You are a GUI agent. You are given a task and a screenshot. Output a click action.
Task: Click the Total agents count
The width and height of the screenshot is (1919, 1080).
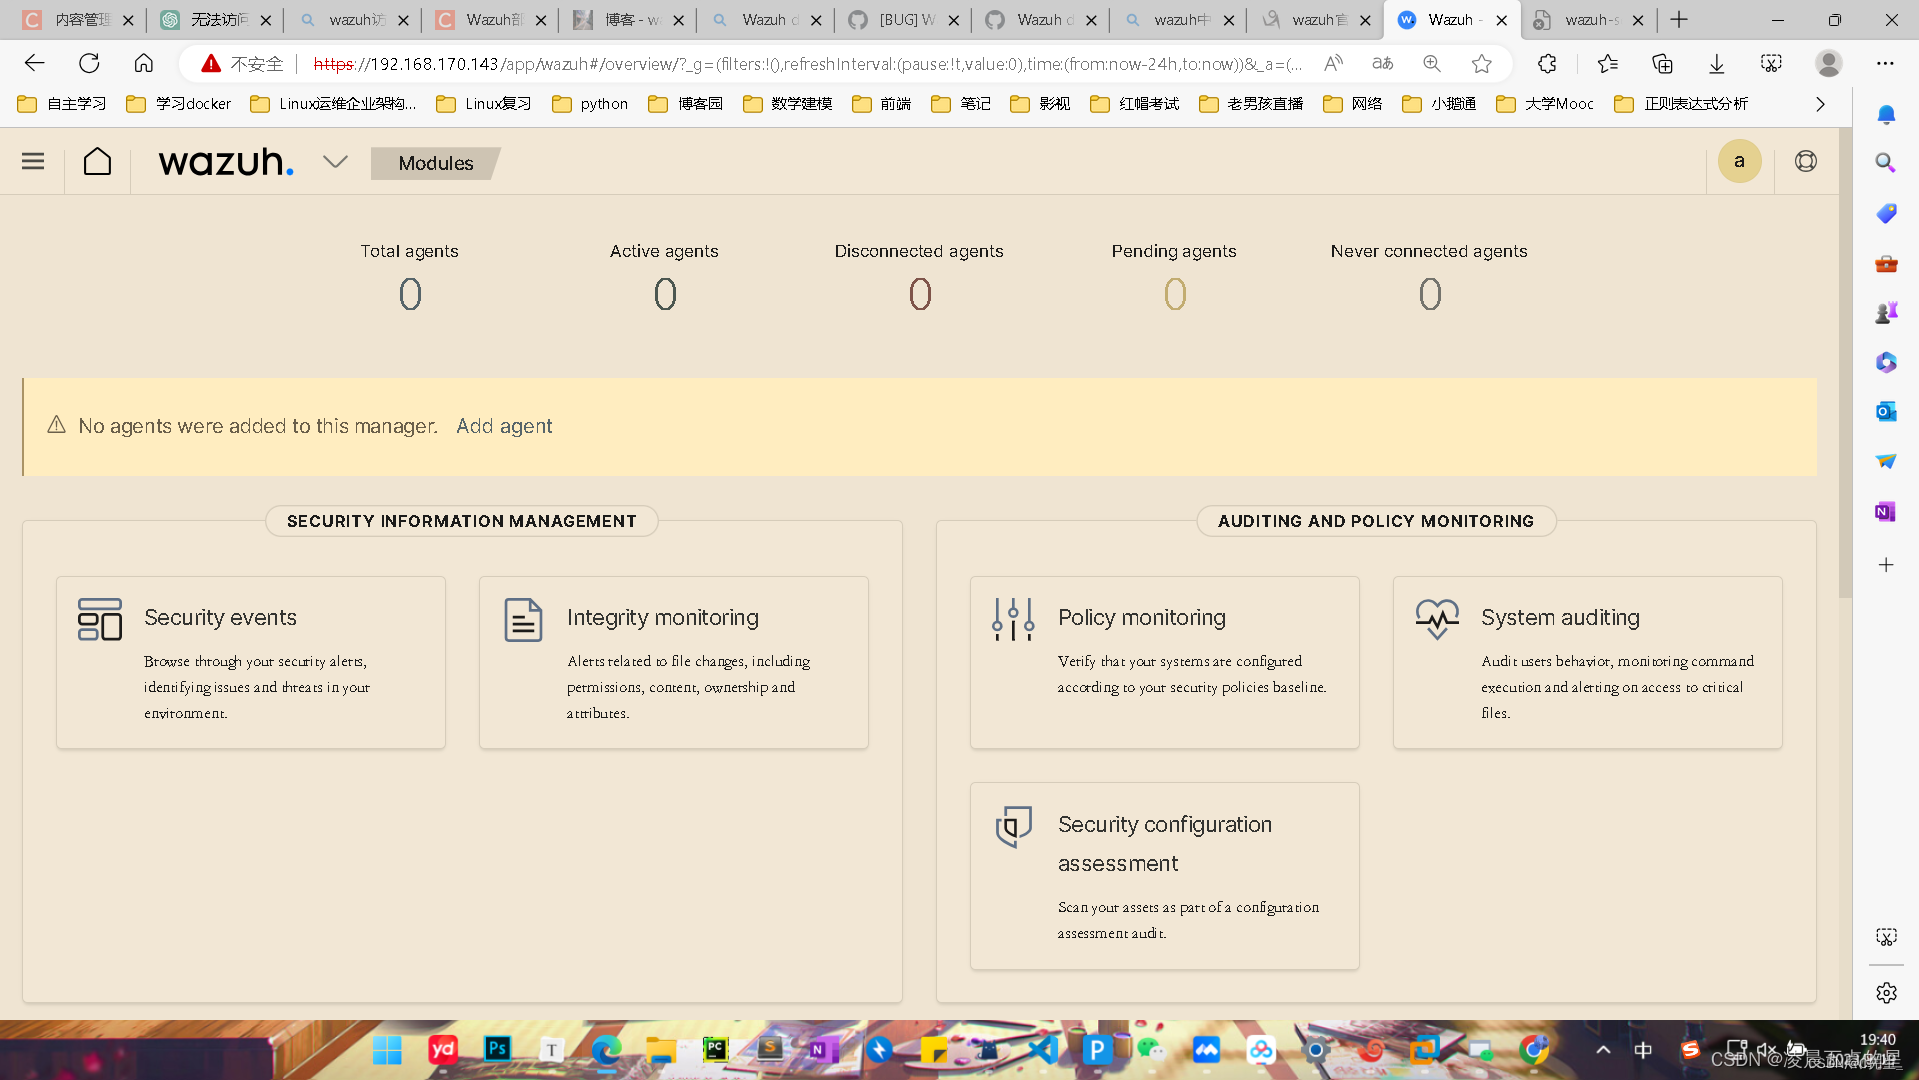tap(410, 294)
